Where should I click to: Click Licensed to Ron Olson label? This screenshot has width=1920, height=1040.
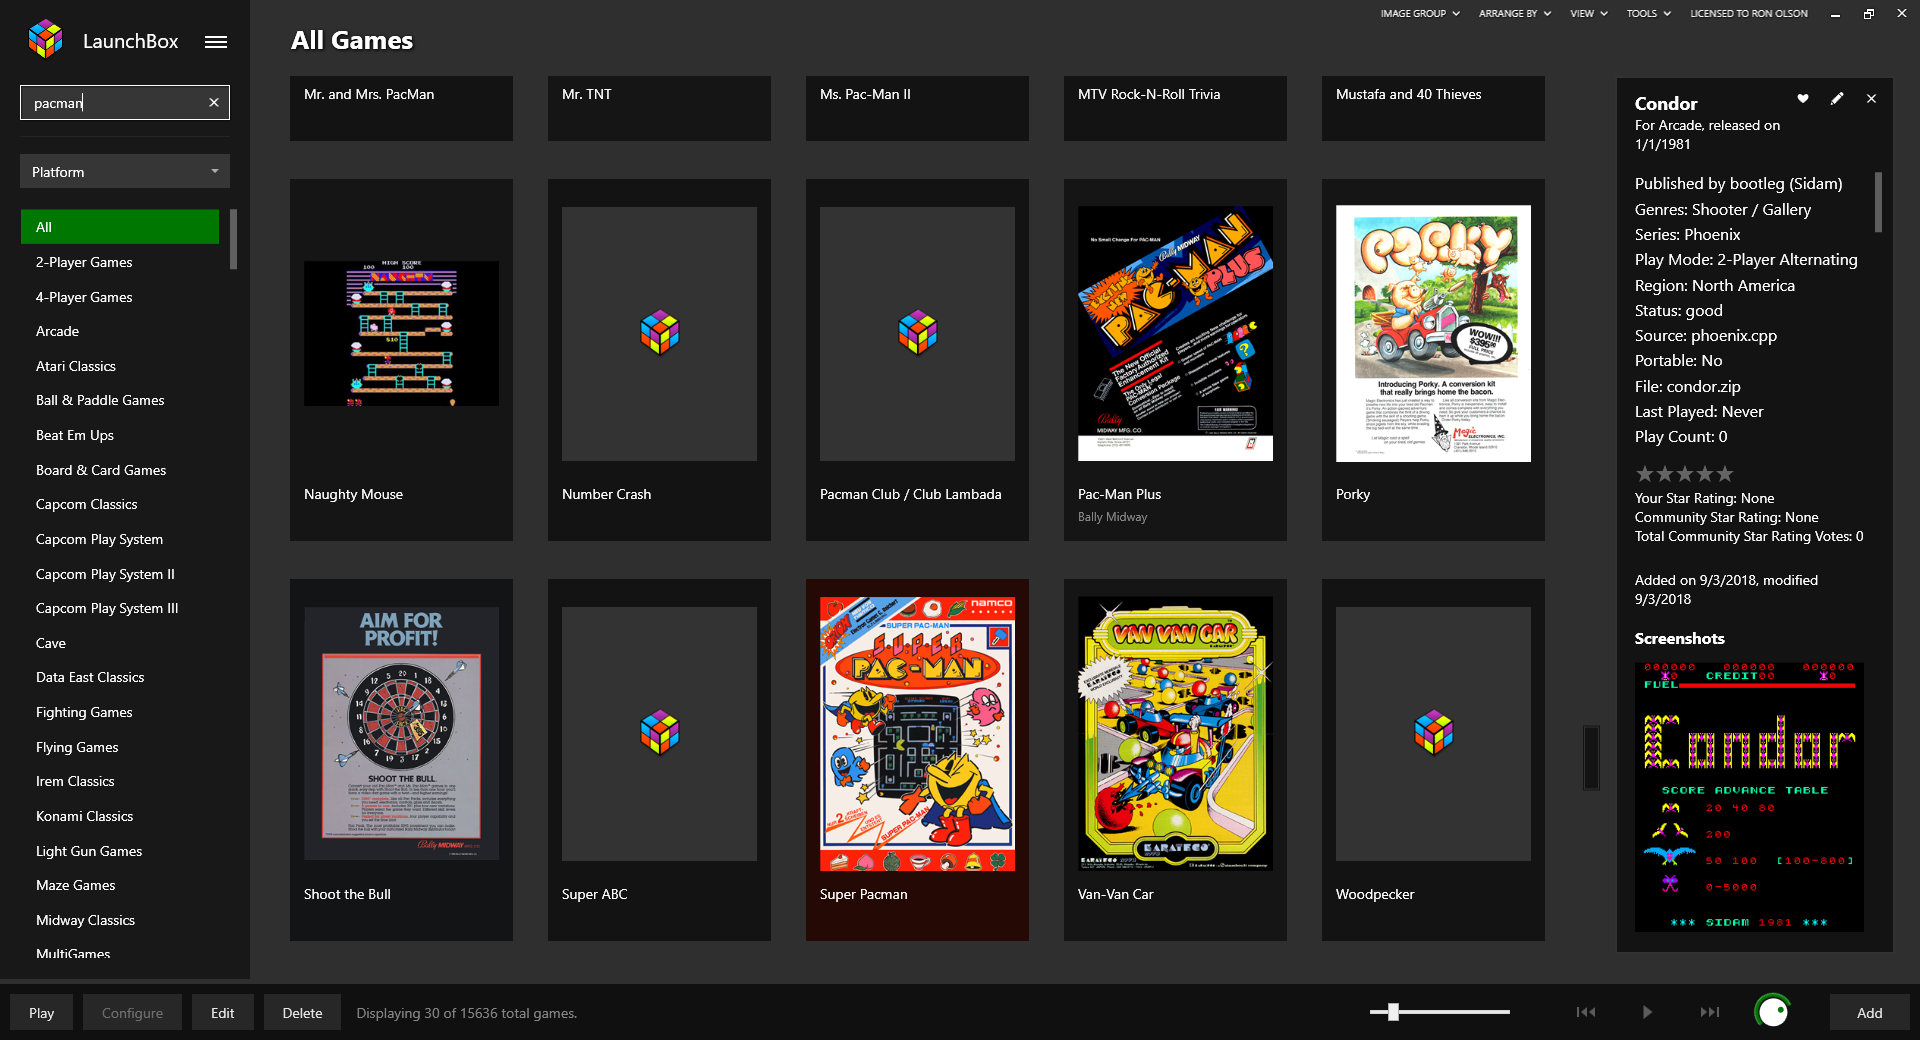[1749, 14]
